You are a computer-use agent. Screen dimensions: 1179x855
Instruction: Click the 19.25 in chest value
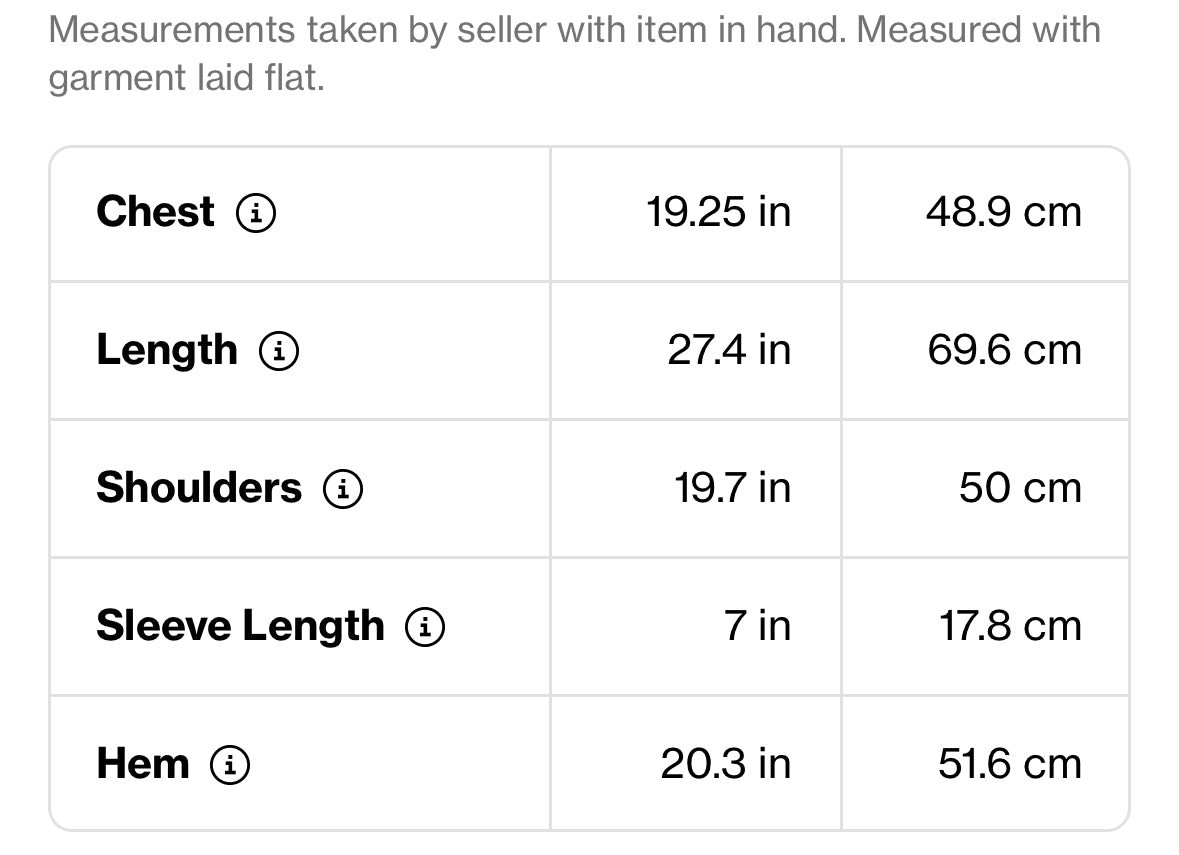pyautogui.click(x=719, y=211)
